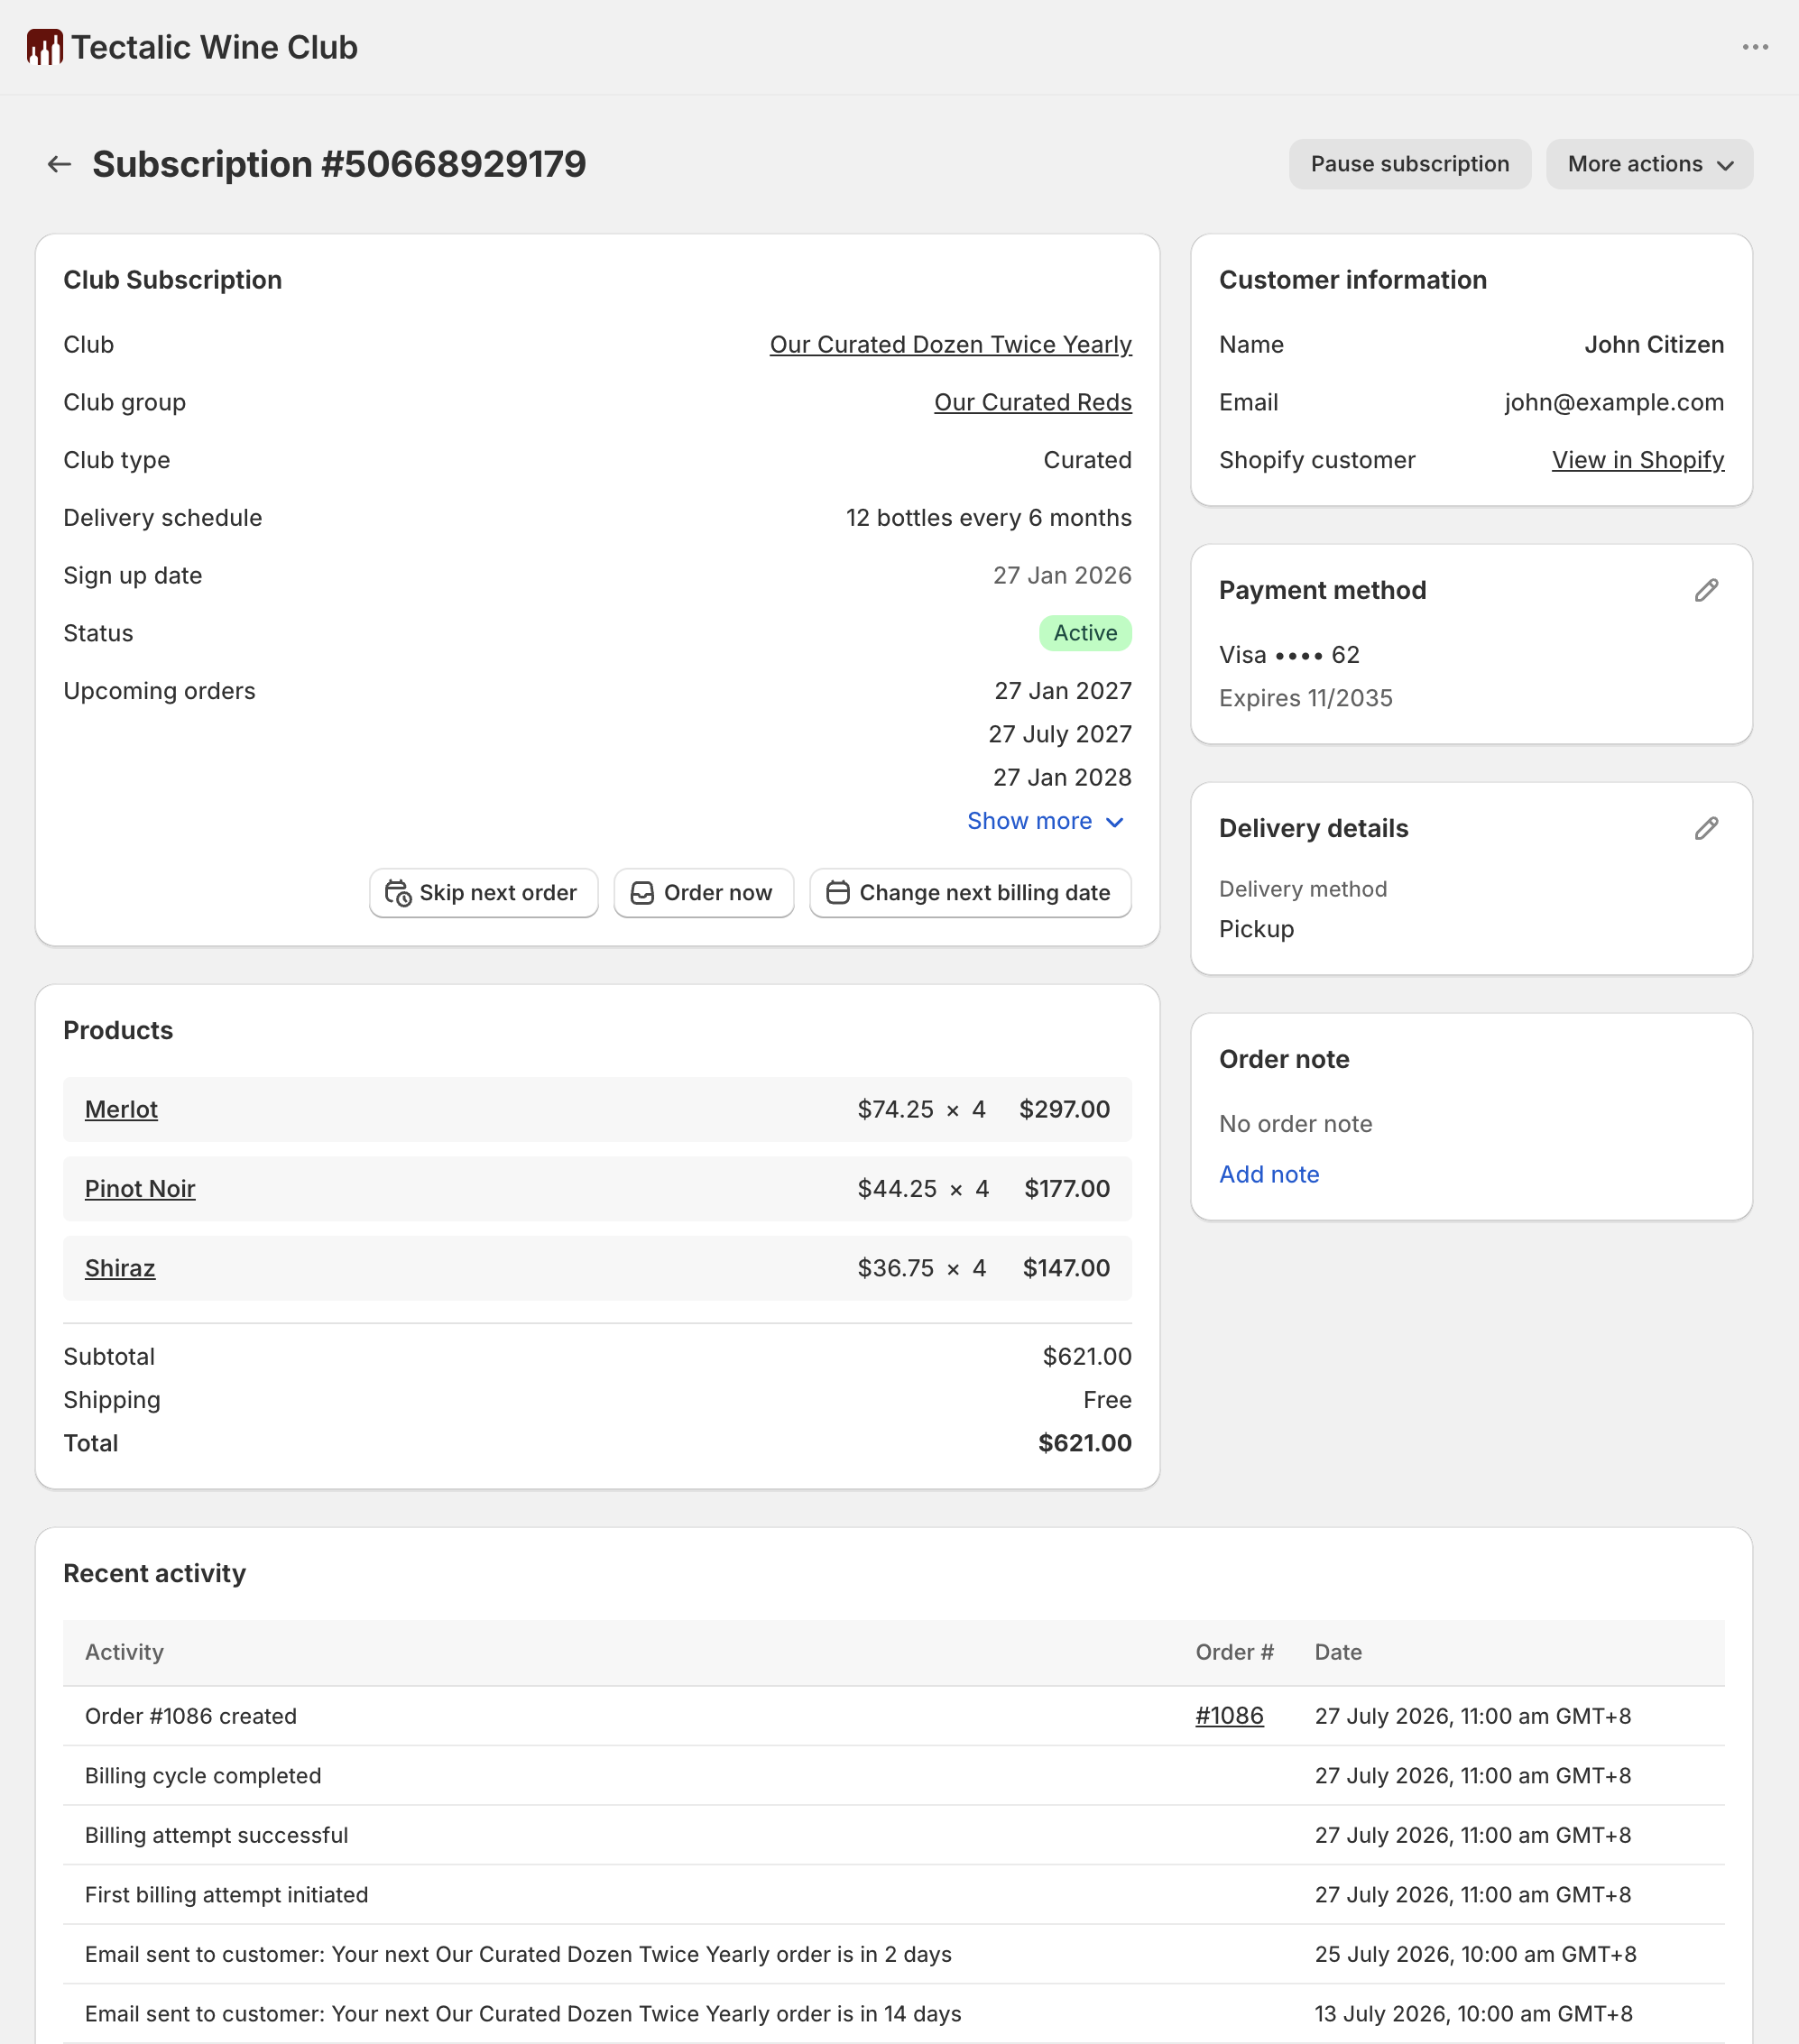Open order #1086 link

point(1229,1715)
